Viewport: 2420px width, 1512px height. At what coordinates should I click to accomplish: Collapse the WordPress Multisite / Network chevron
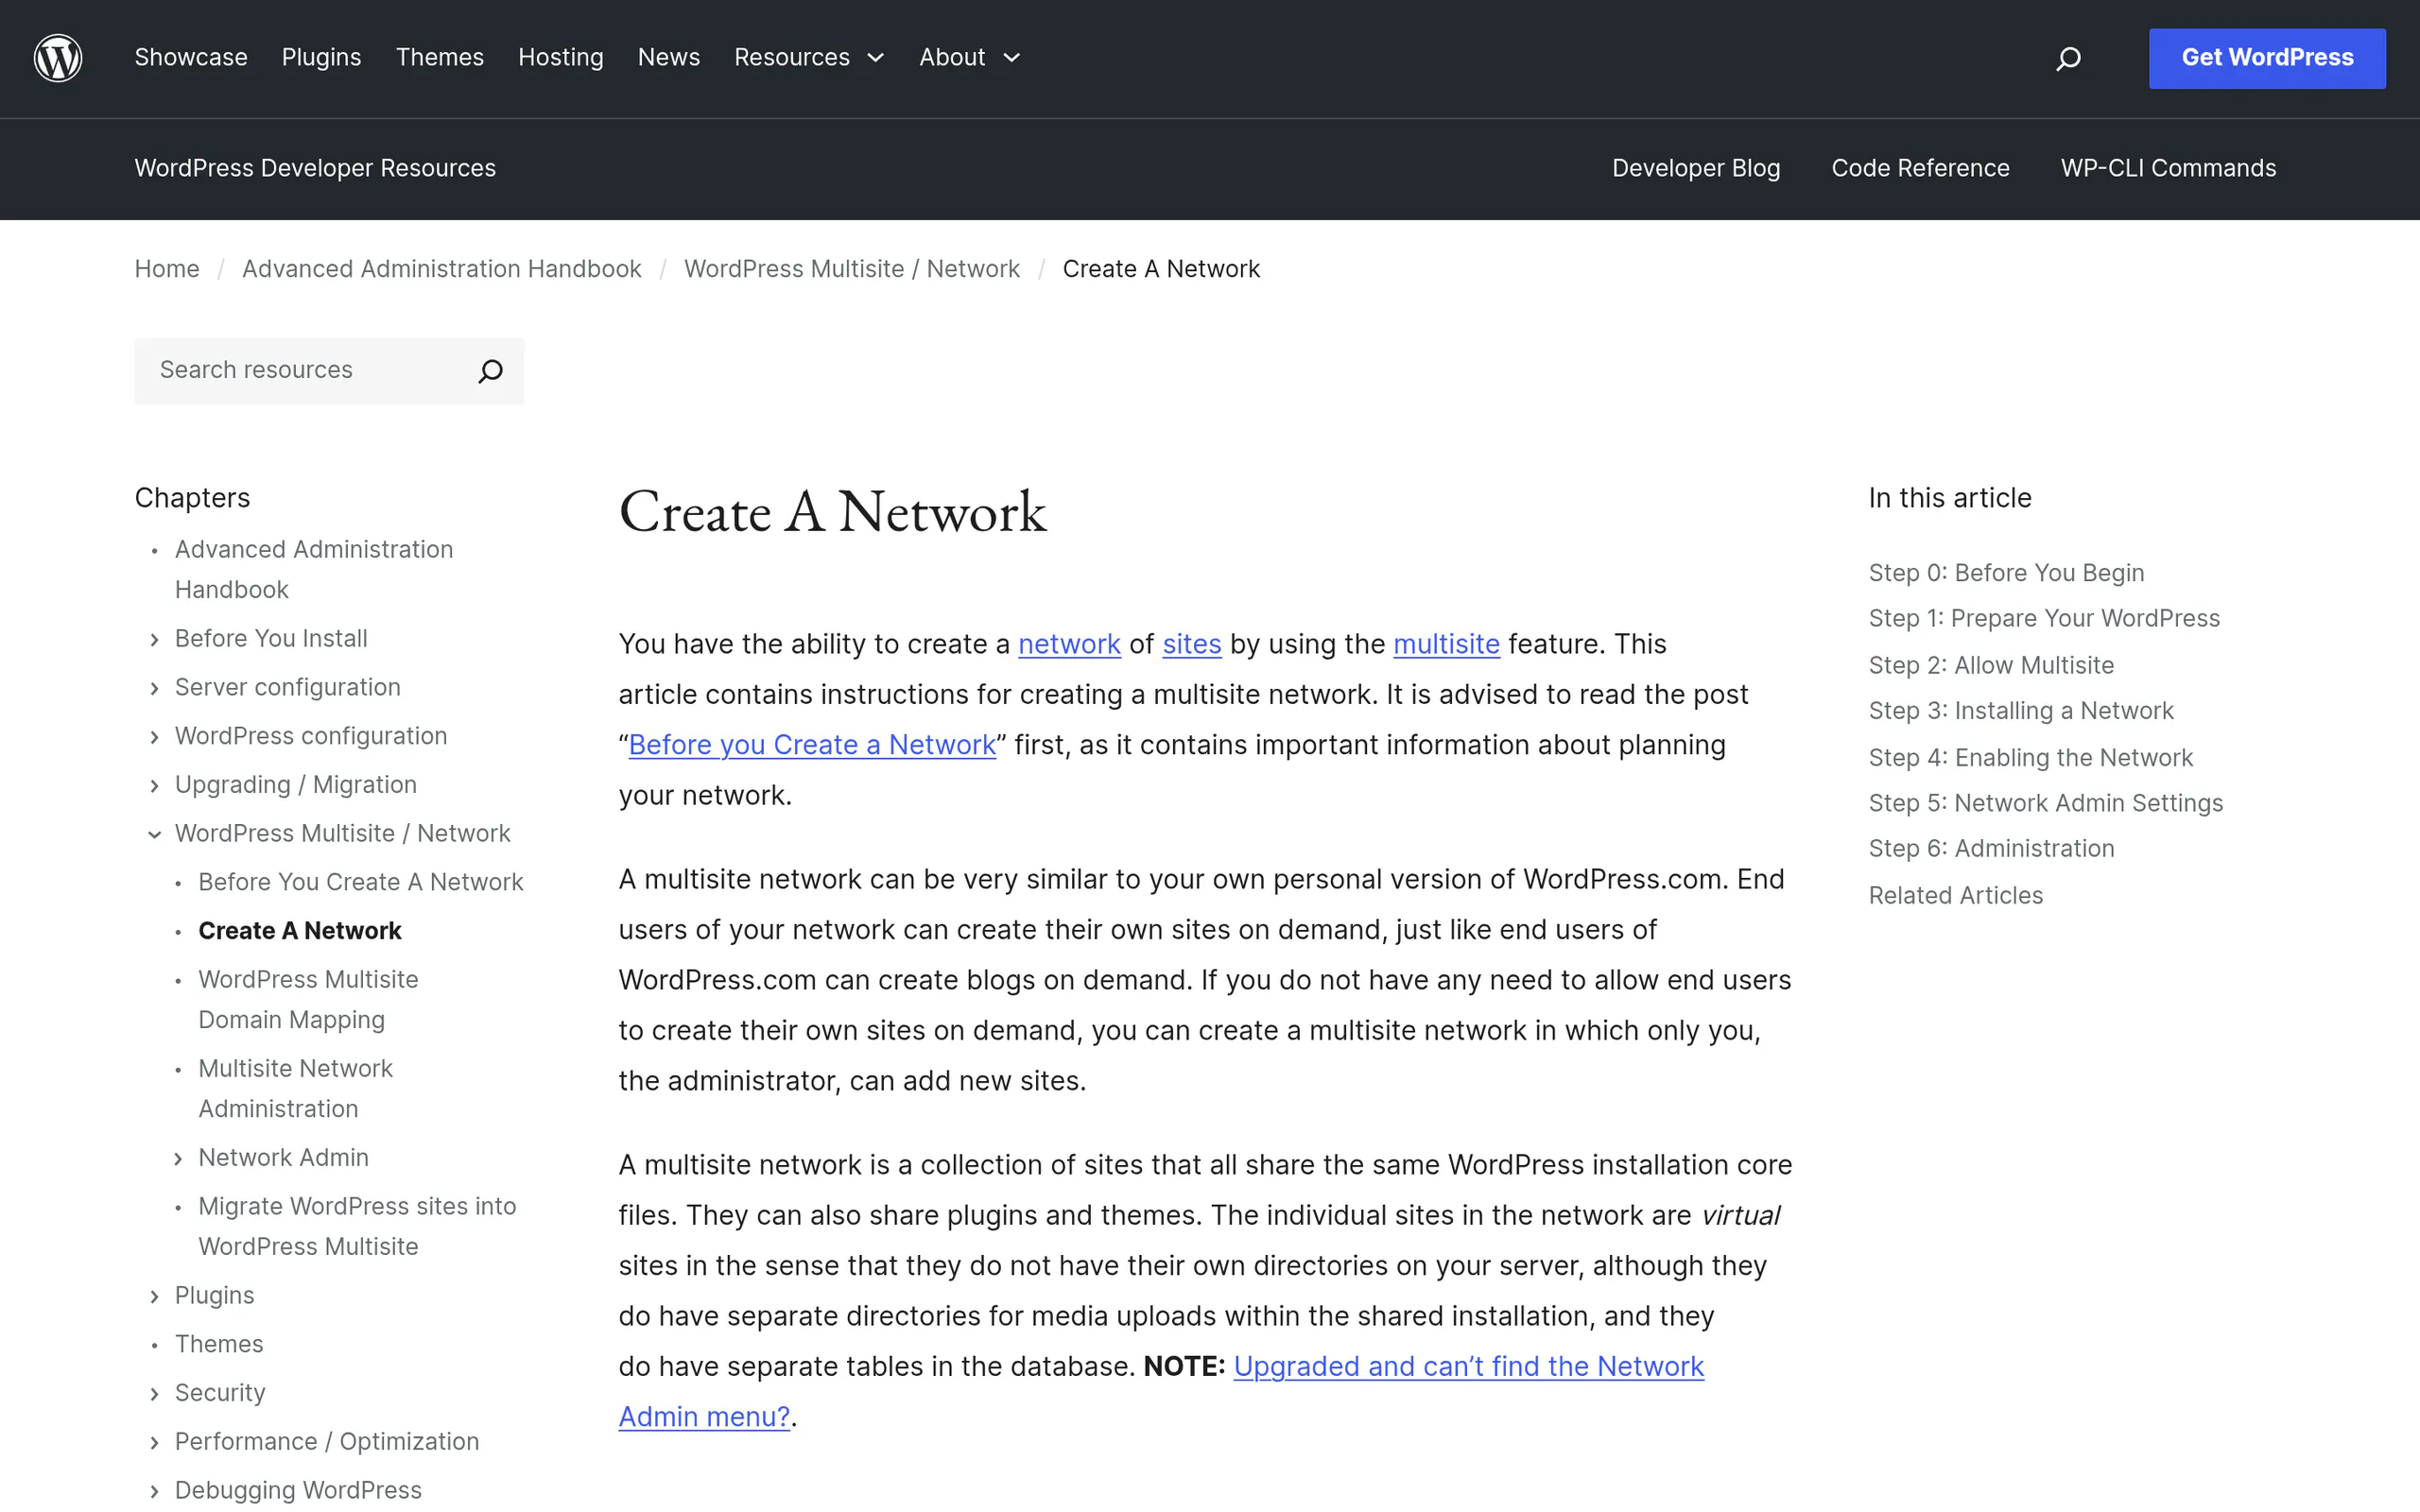[154, 834]
